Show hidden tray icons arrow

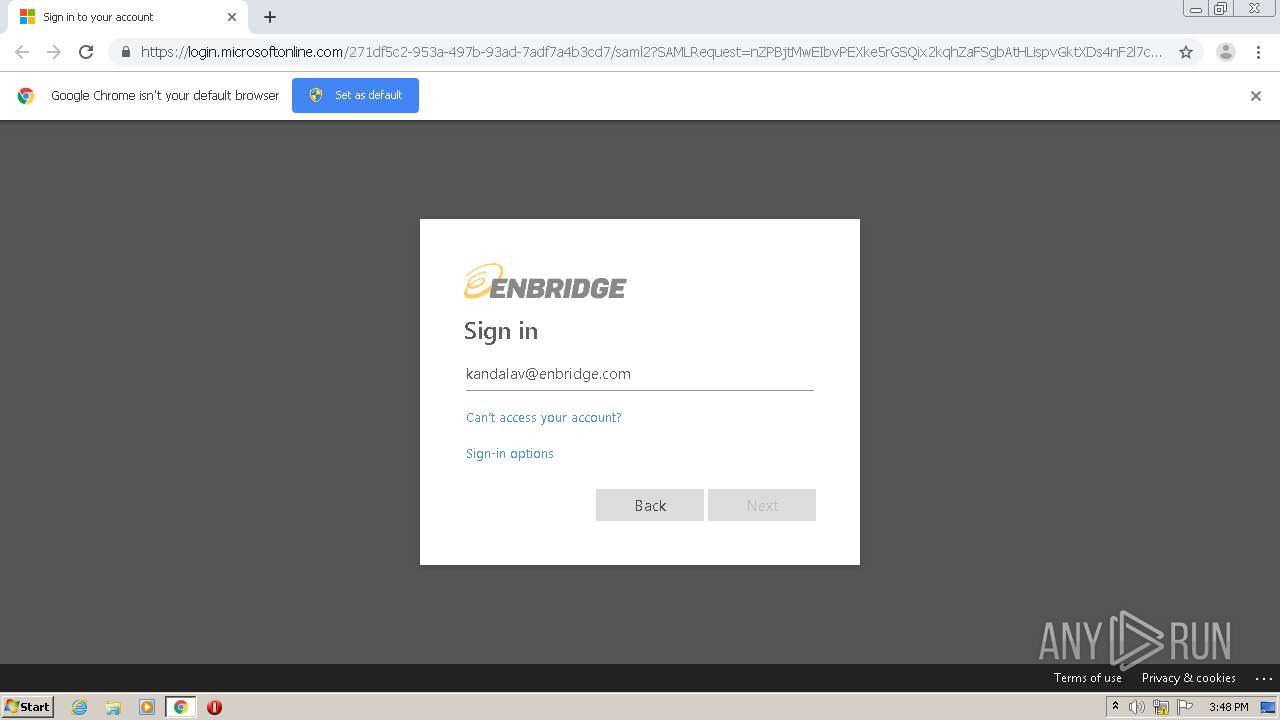point(1116,707)
